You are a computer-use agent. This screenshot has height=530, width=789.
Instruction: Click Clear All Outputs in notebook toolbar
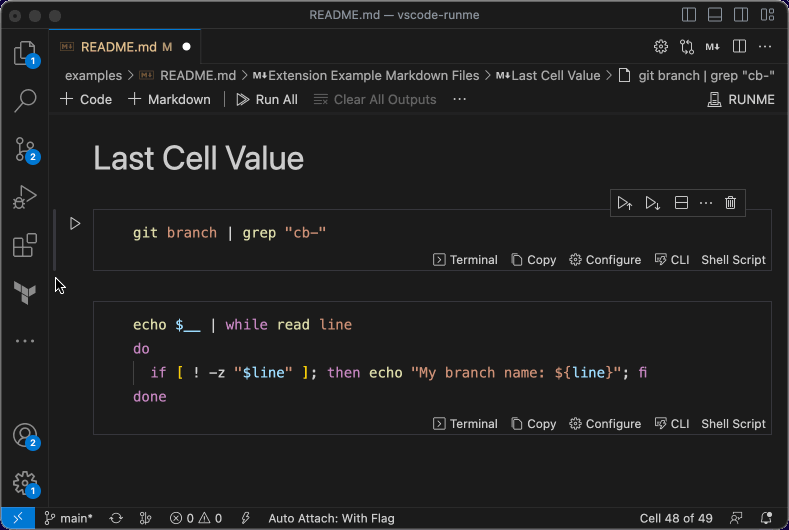(x=375, y=100)
